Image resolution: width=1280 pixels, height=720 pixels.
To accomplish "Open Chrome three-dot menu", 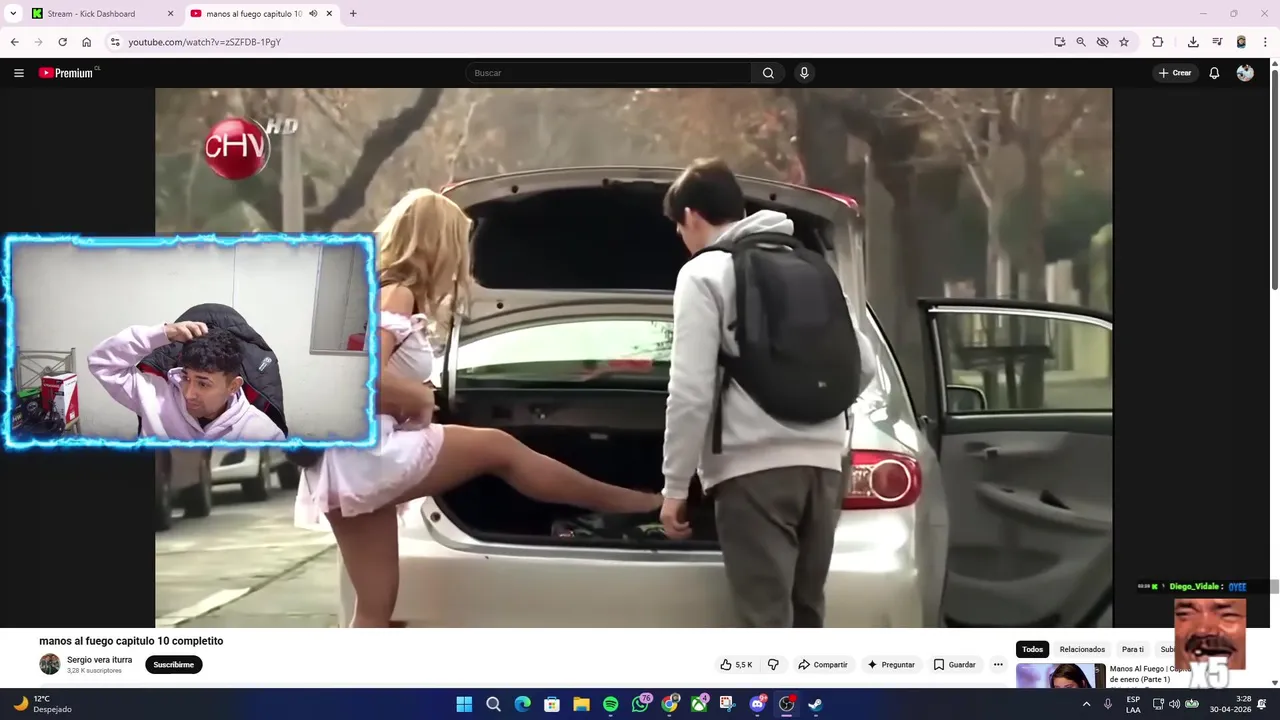I will coord(1265,42).
